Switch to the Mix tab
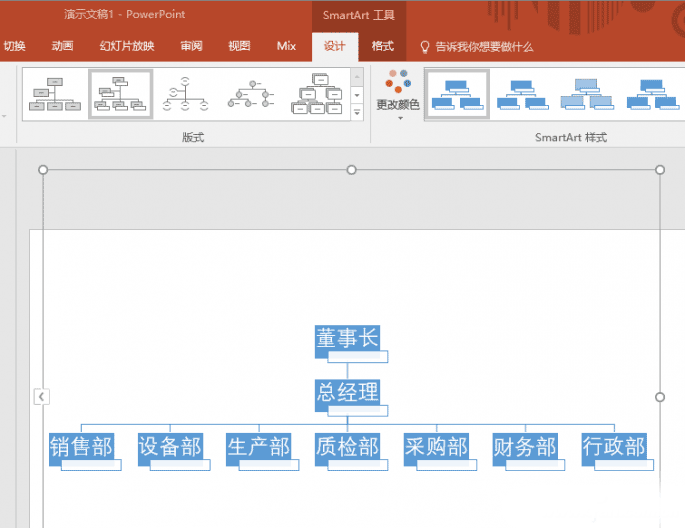 click(x=287, y=46)
